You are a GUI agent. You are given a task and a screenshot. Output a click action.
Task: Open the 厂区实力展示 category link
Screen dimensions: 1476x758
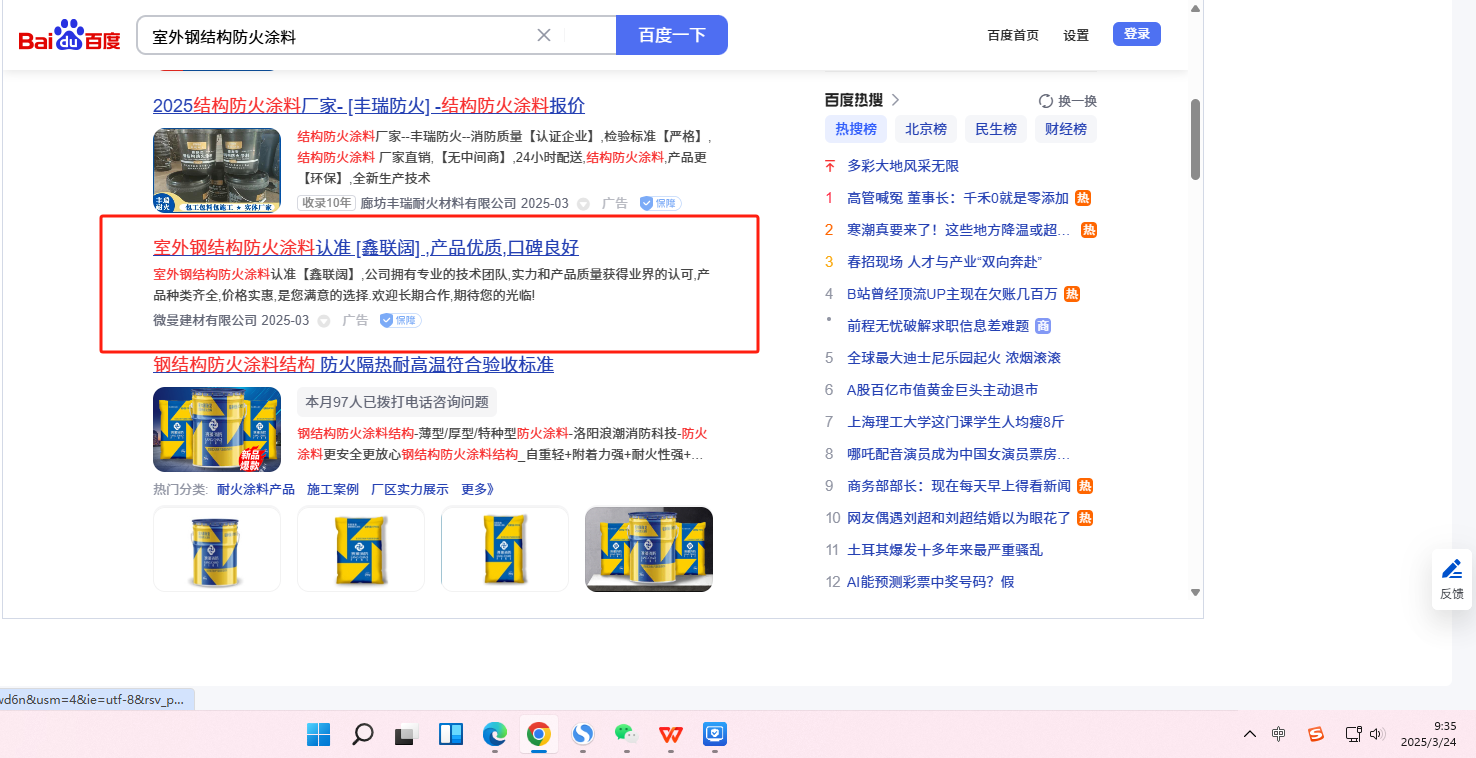pyautogui.click(x=410, y=489)
